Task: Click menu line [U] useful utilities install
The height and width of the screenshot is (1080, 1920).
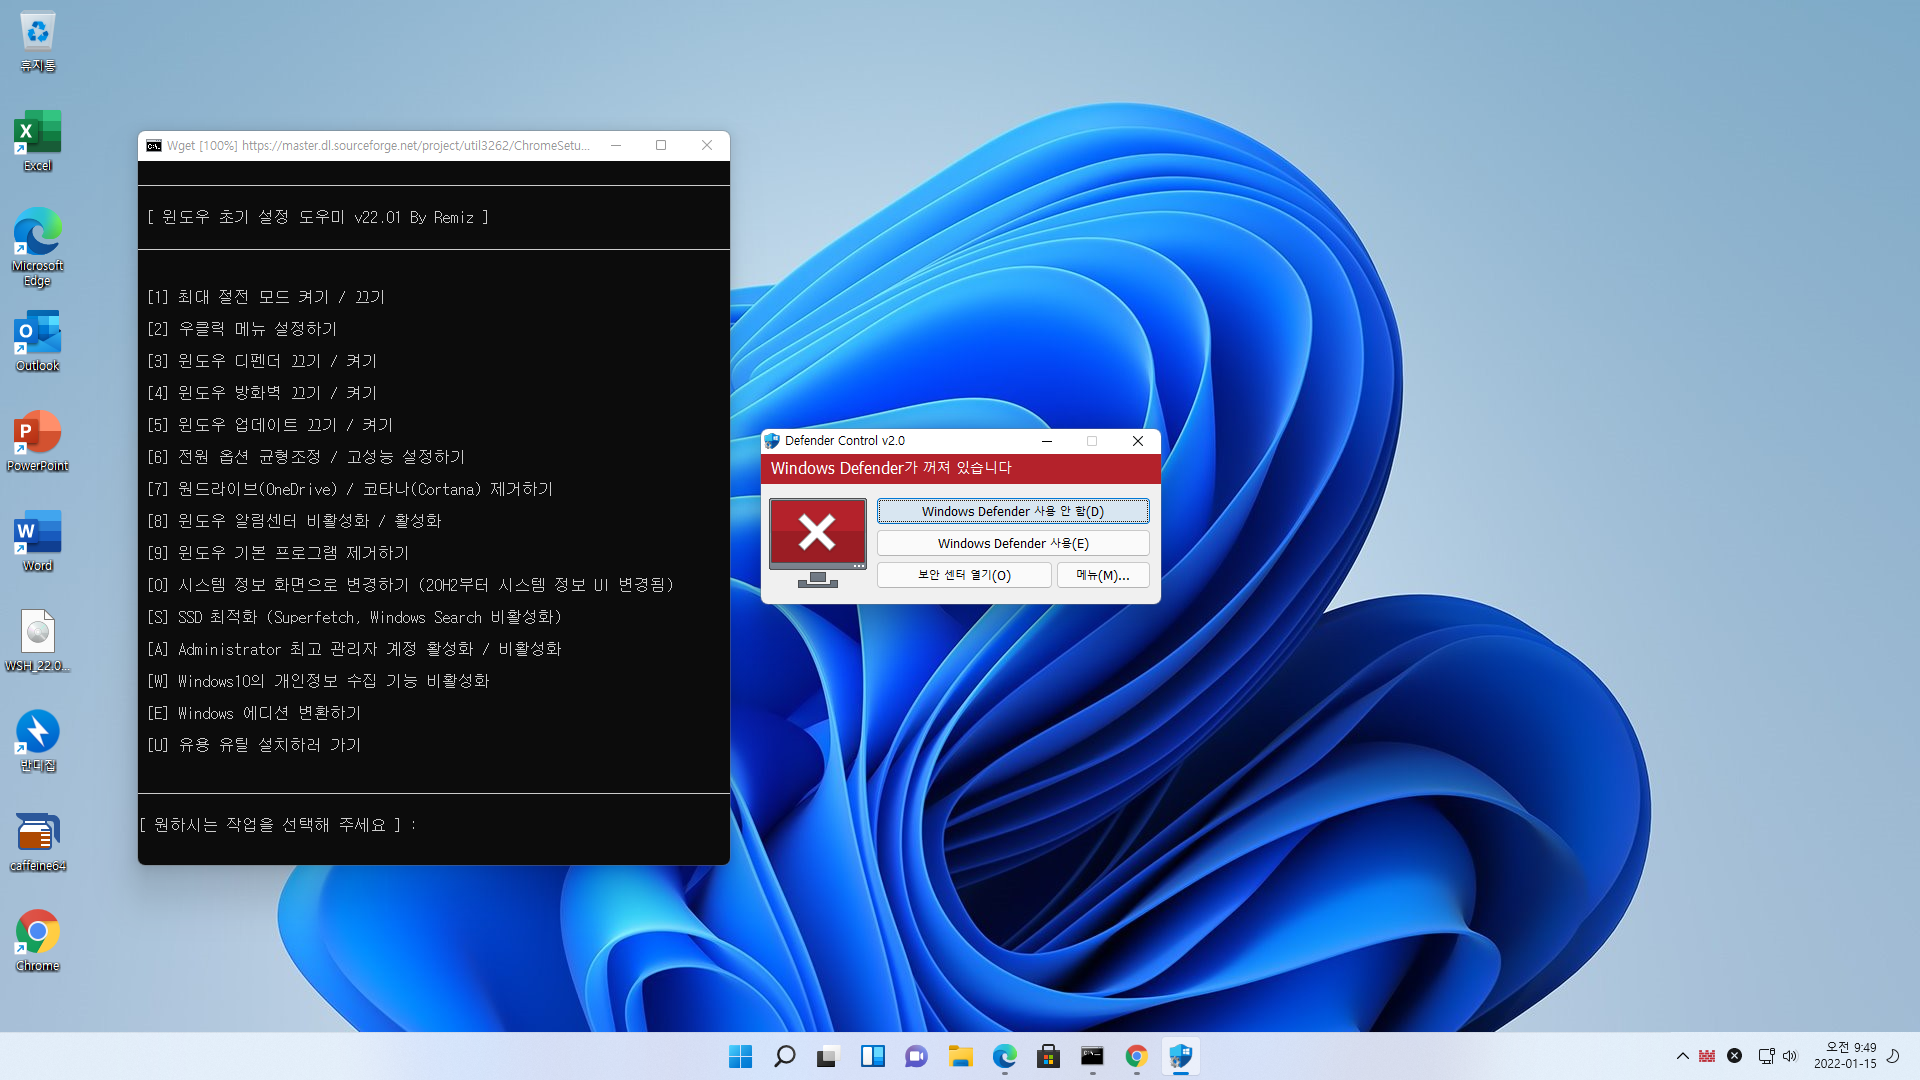Action: tap(254, 745)
